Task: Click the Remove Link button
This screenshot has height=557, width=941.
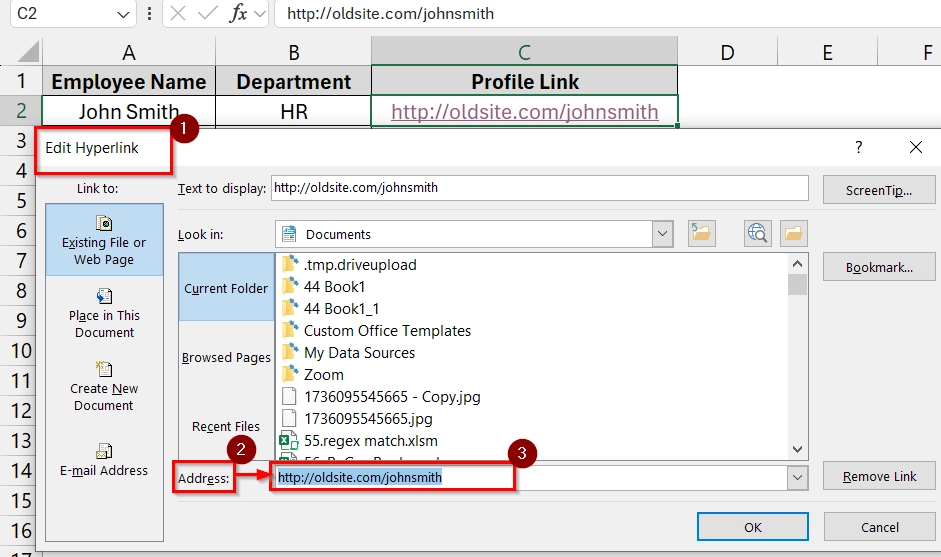Action: (879, 477)
